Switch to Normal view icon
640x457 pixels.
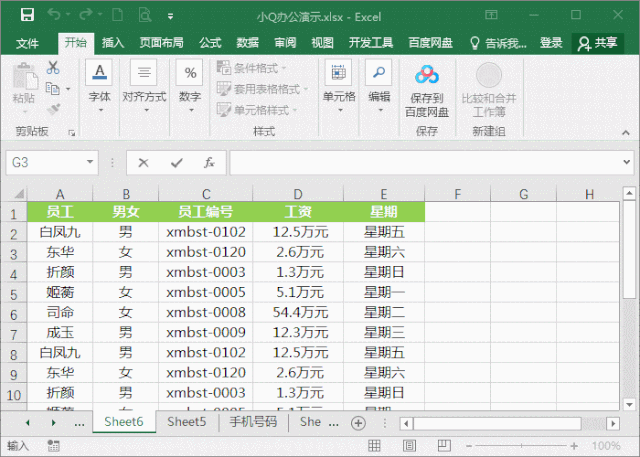tap(374, 445)
